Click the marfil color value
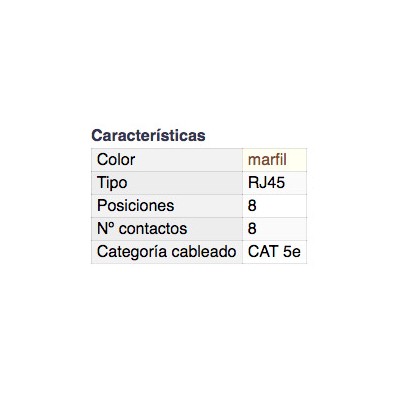Image resolution: width=400 pixels, height=400 pixels. (267, 160)
